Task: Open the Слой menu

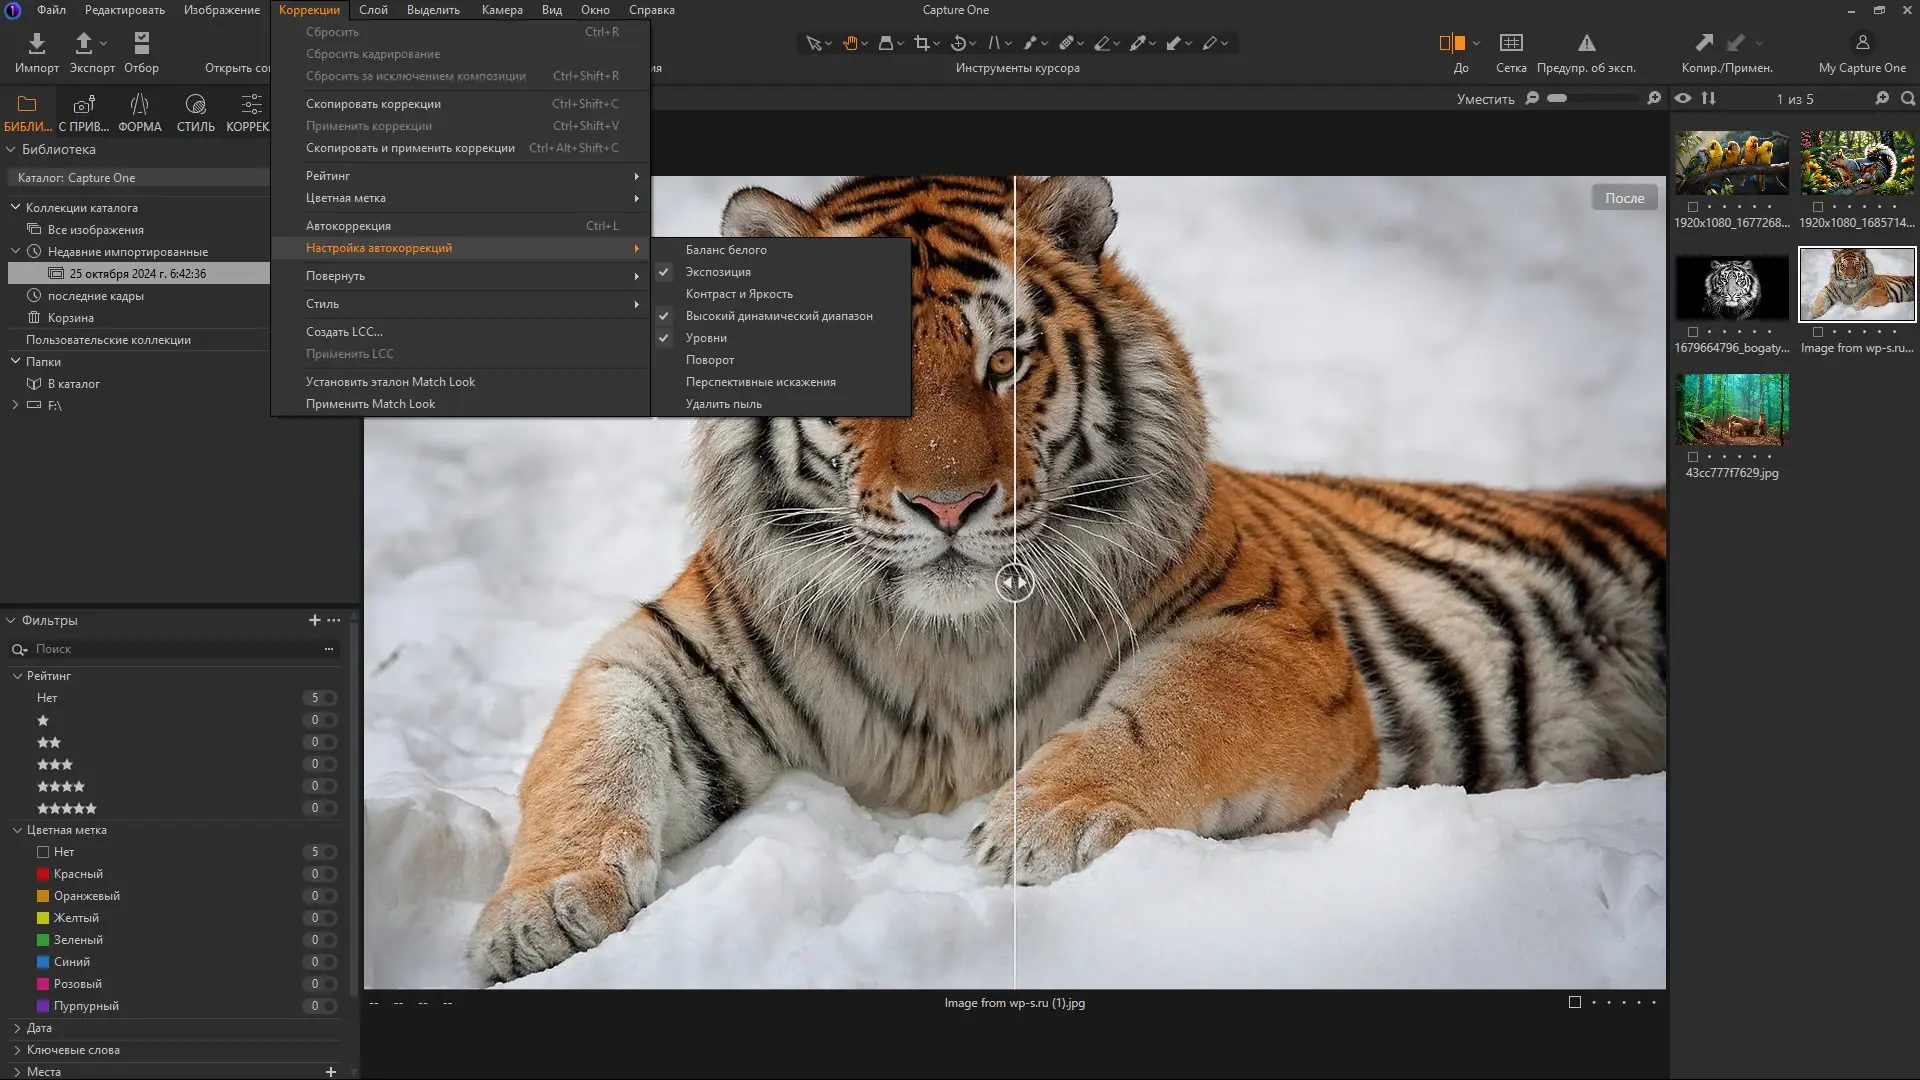Action: coord(373,10)
